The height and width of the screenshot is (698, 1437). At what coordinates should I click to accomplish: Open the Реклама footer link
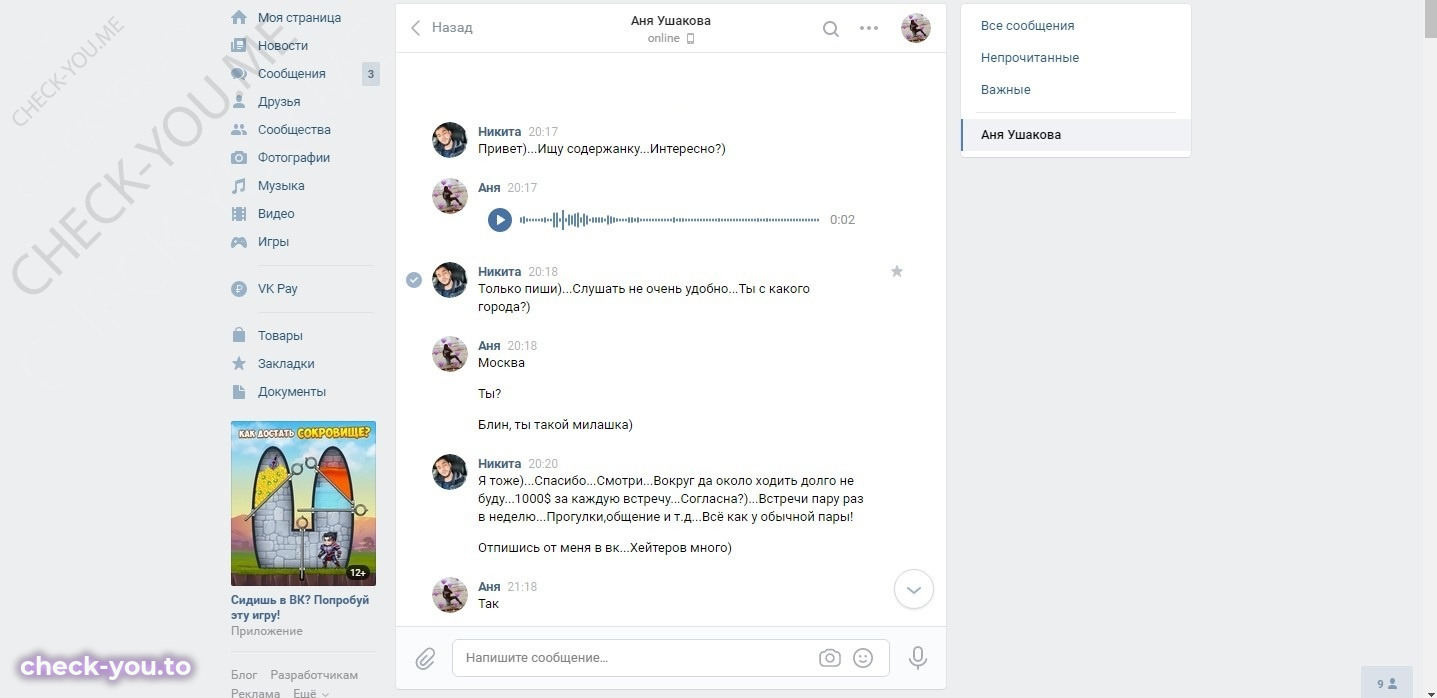[x=255, y=693]
